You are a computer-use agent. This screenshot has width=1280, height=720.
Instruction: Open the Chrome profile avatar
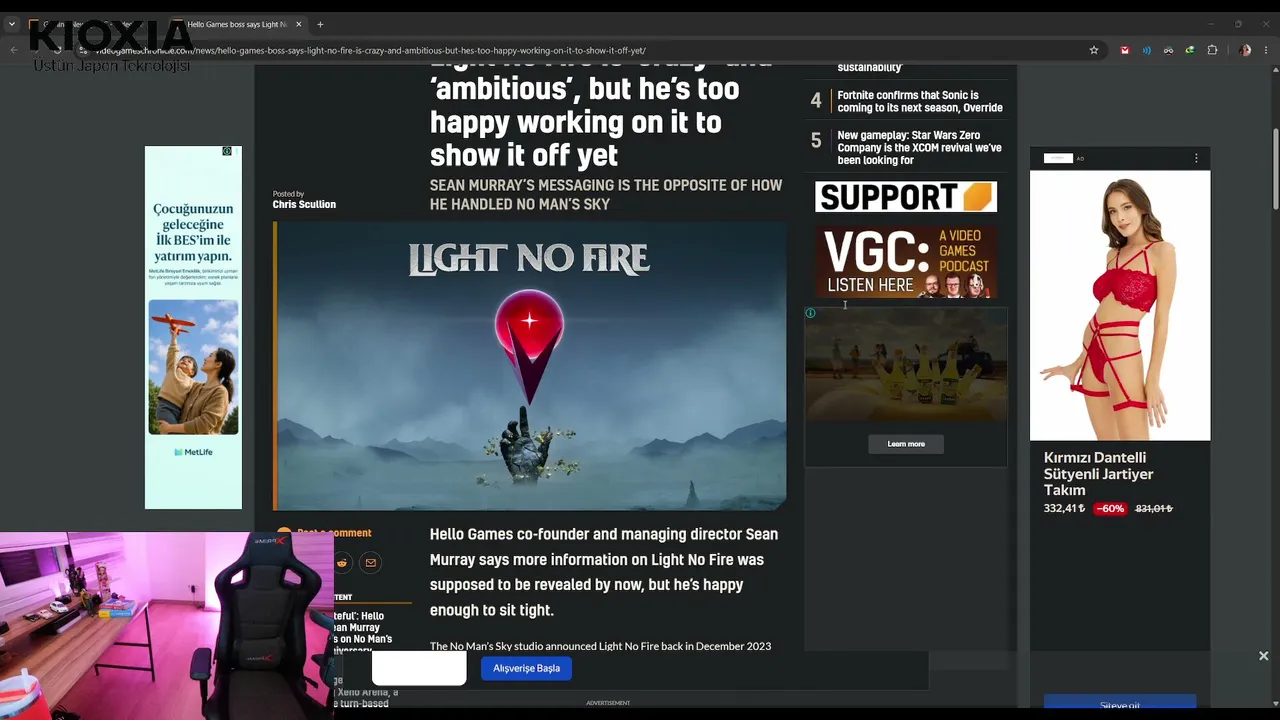click(1245, 50)
